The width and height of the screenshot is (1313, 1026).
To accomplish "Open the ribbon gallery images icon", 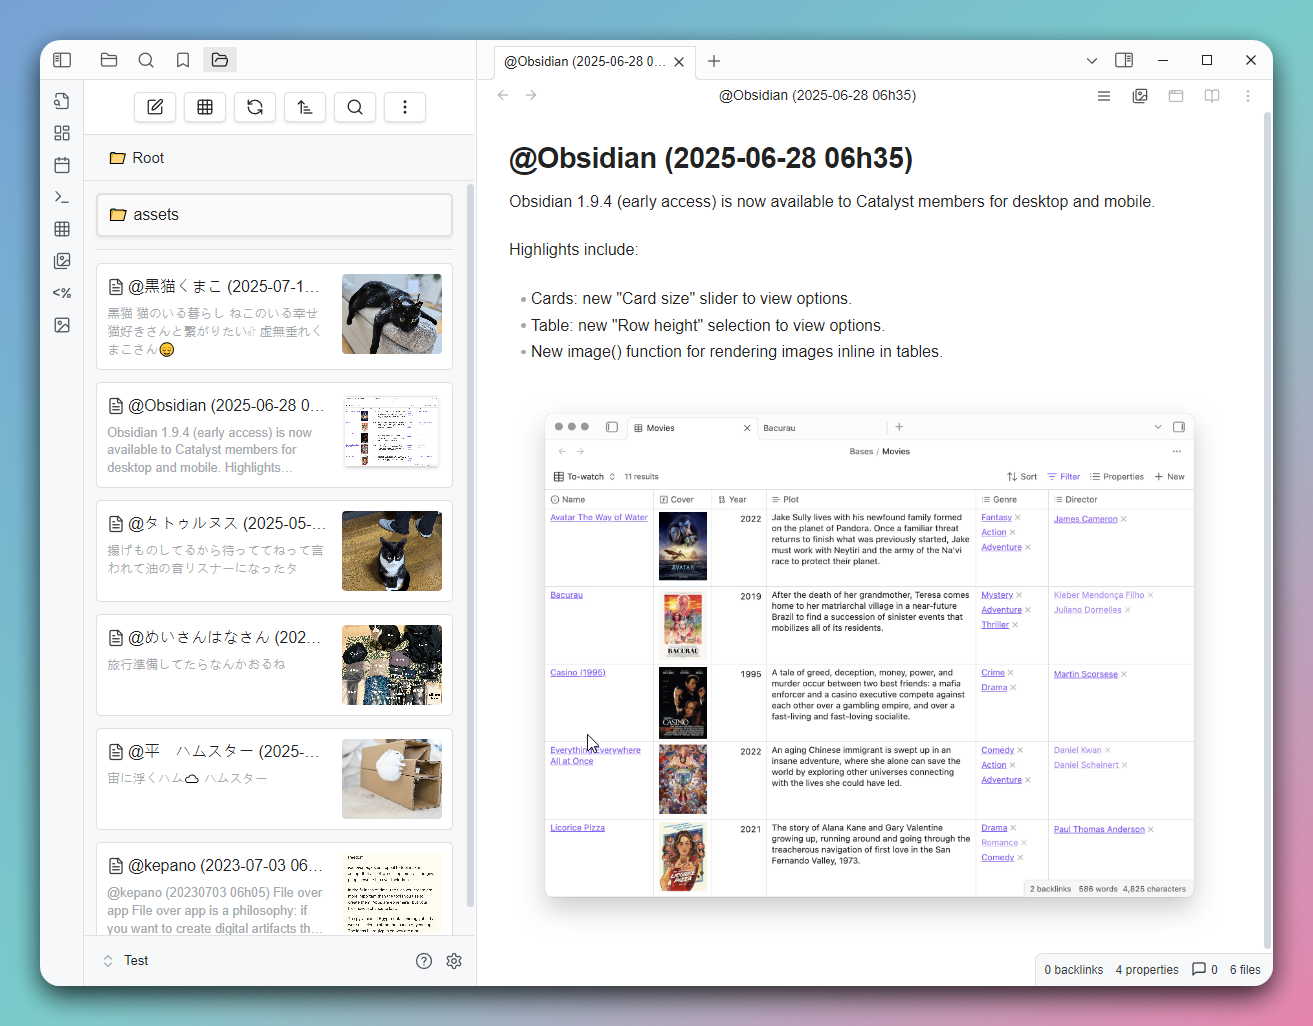I will pos(62,261).
